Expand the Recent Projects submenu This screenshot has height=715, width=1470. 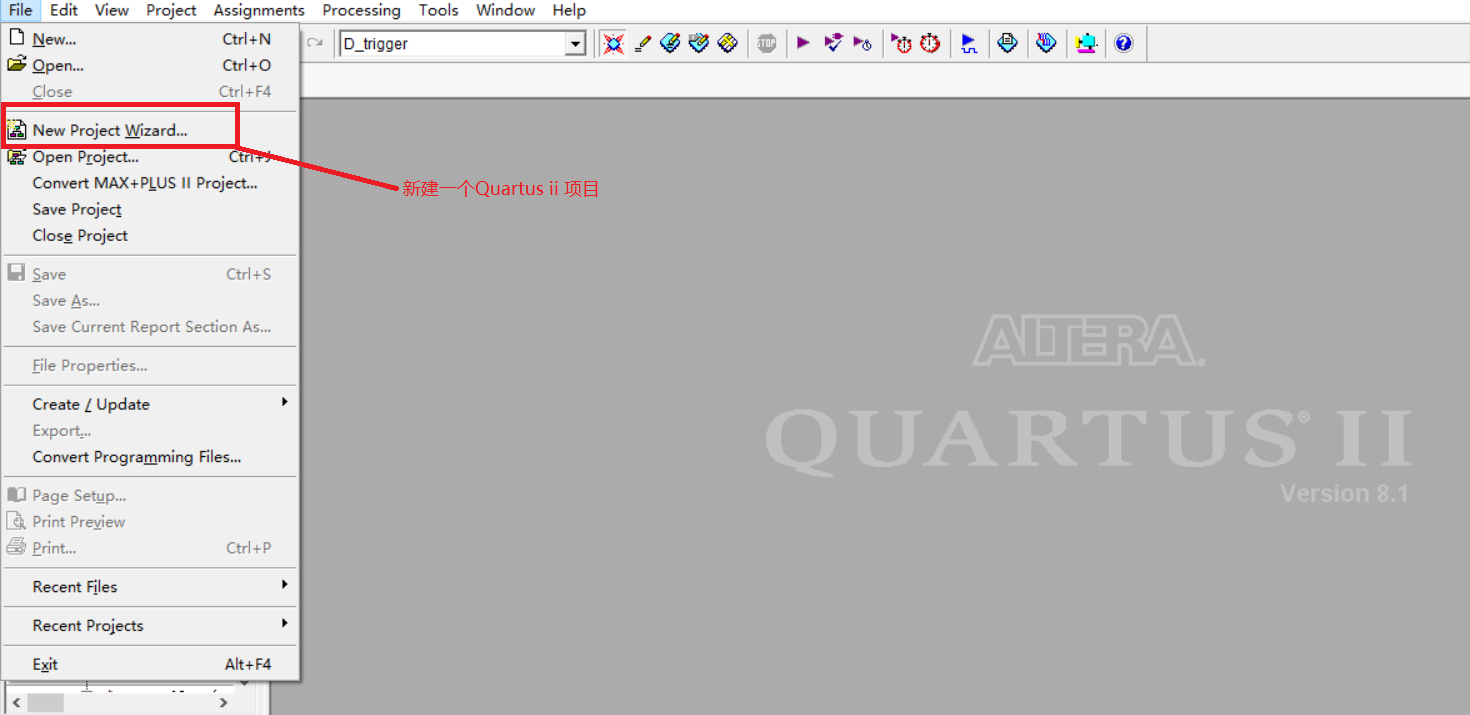pyautogui.click(x=86, y=625)
